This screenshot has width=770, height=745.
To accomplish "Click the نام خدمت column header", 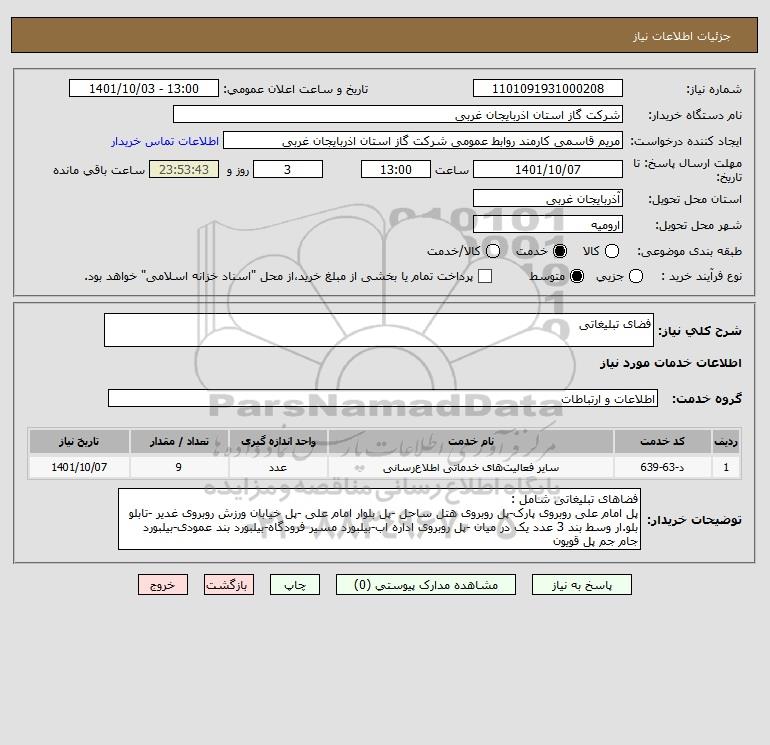I will [471, 441].
